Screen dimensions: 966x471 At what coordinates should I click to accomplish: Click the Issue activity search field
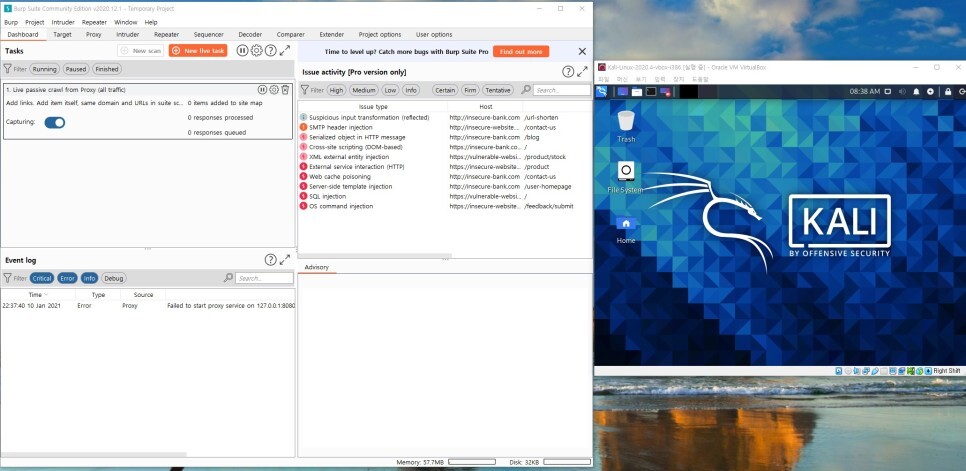click(562, 90)
